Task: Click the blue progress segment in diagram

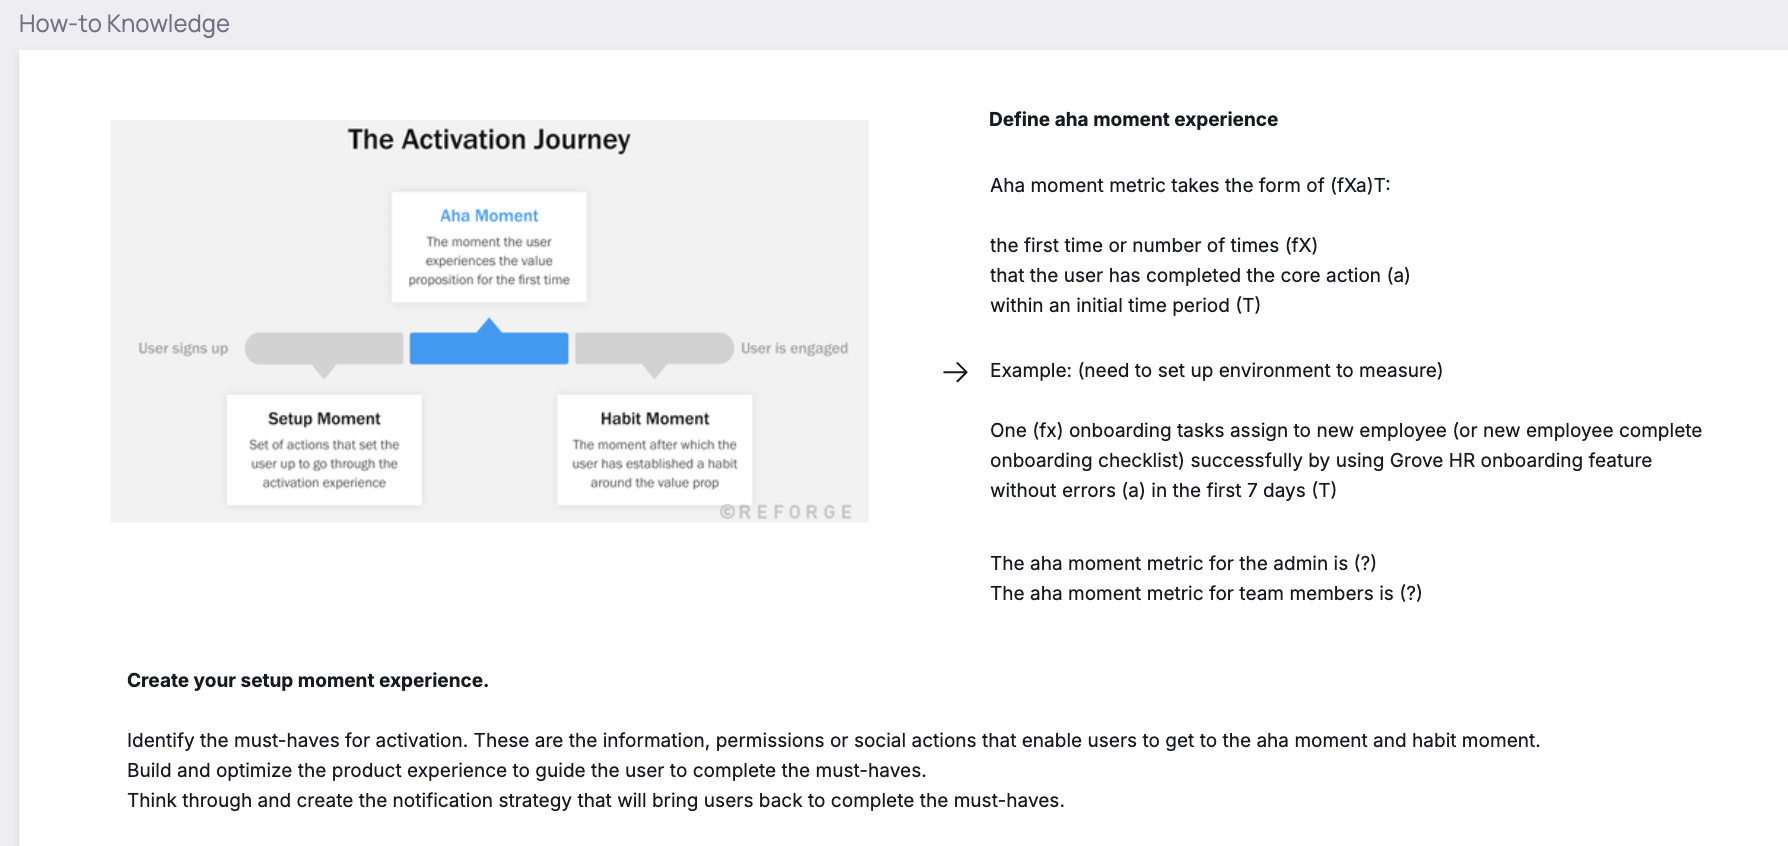Action: (x=489, y=347)
